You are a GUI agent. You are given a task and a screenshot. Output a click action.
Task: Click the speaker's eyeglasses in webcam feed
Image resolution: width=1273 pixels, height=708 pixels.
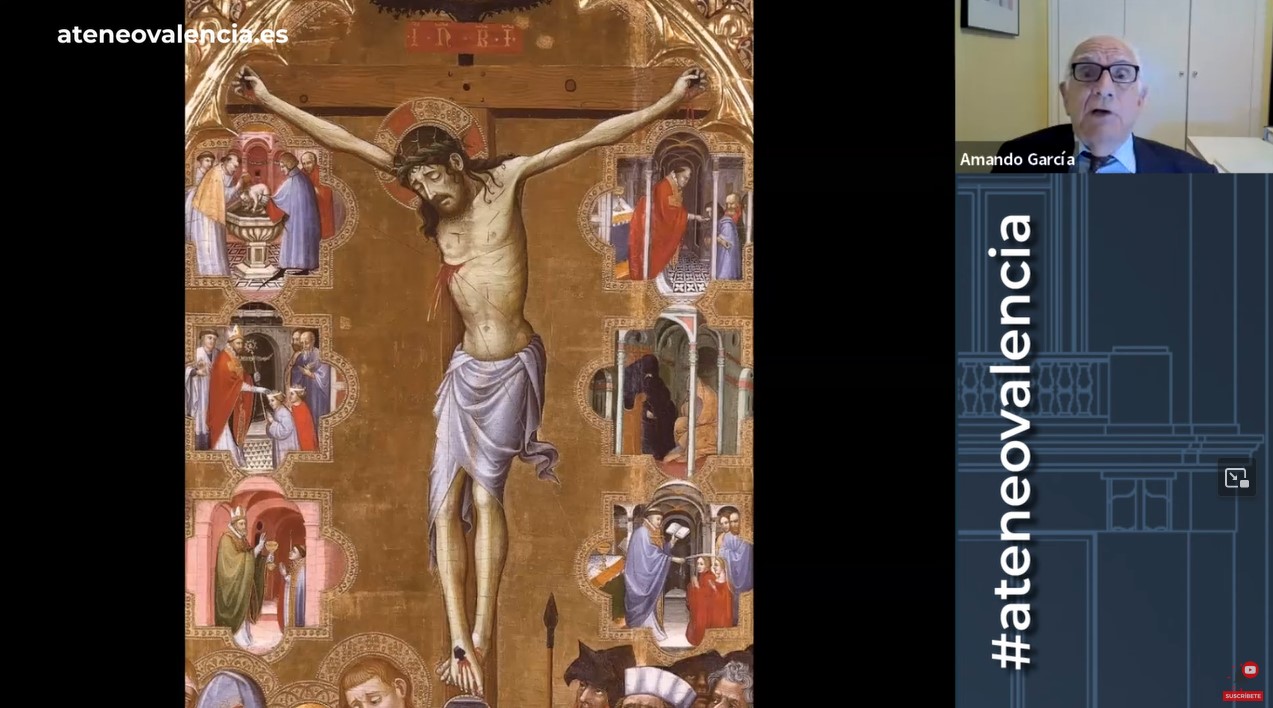click(1104, 72)
